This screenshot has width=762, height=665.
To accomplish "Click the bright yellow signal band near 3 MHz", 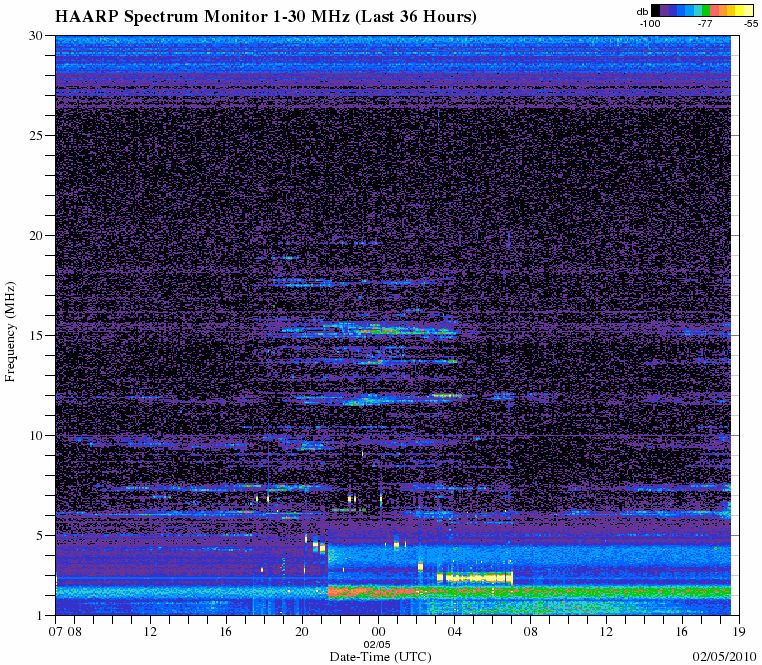I will [475, 578].
